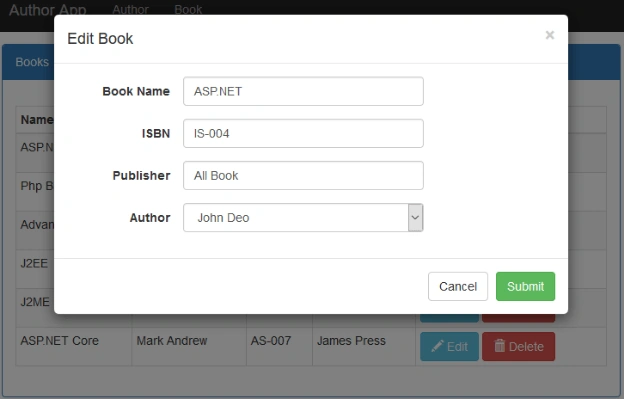This screenshot has width=624, height=399.
Task: Click the Book Name input field
Action: [303, 91]
